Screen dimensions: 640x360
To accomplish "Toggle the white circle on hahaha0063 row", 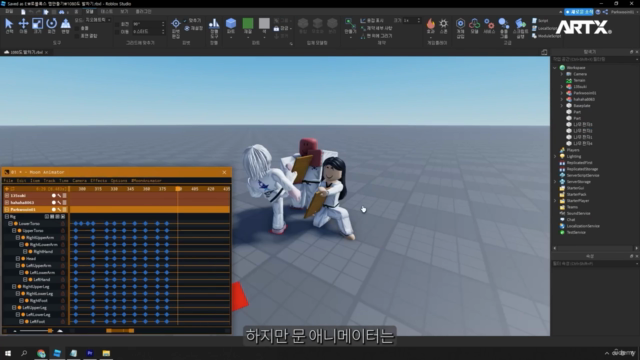I will tap(53, 202).
